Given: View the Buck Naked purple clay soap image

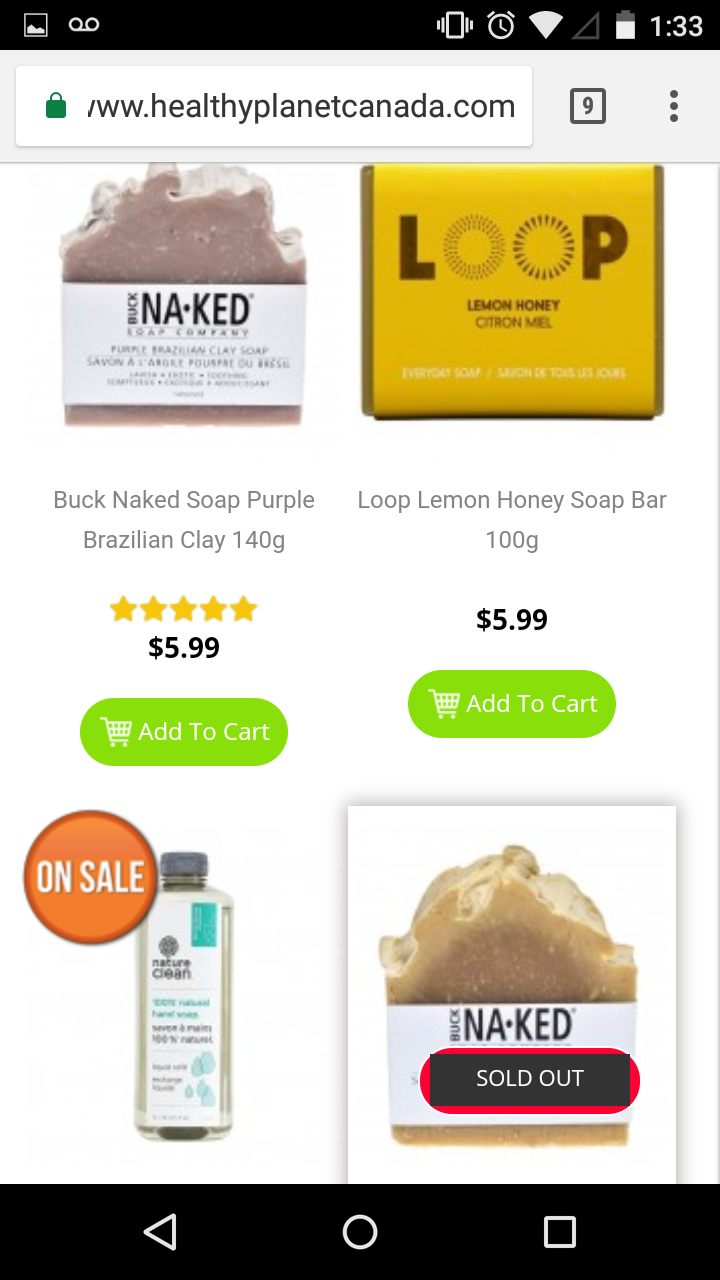Looking at the screenshot, I should point(184,298).
